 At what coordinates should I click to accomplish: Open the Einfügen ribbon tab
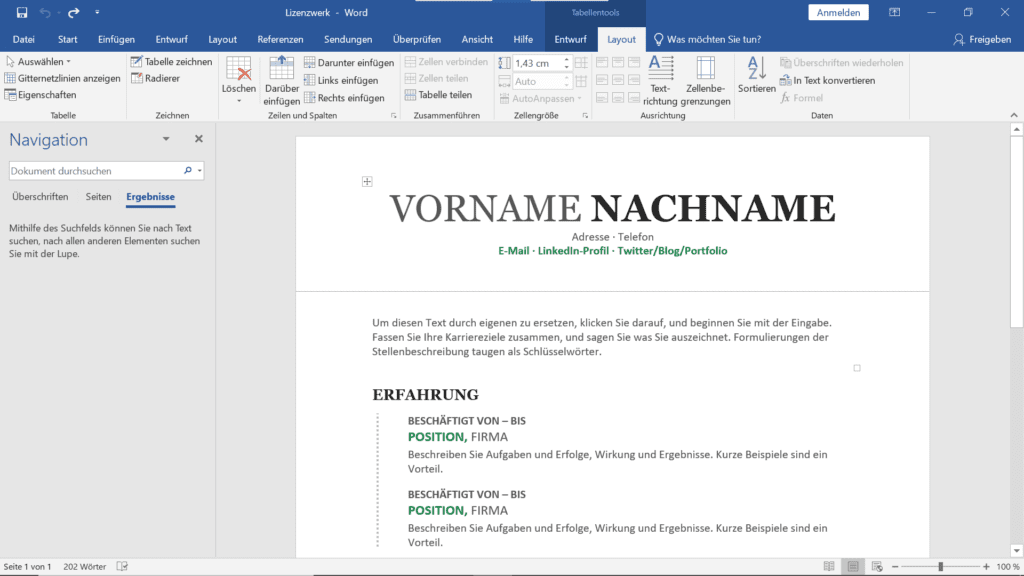[116, 39]
